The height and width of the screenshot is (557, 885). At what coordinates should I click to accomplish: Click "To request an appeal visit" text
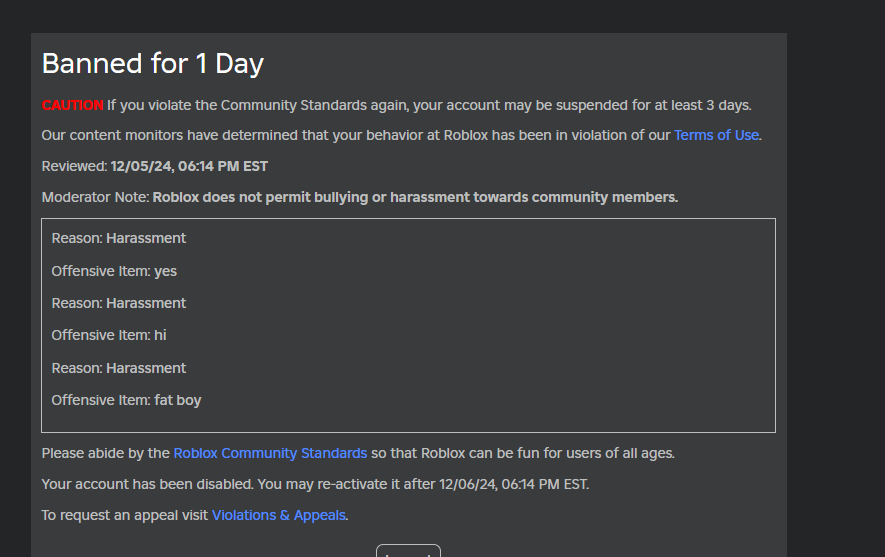[125, 515]
